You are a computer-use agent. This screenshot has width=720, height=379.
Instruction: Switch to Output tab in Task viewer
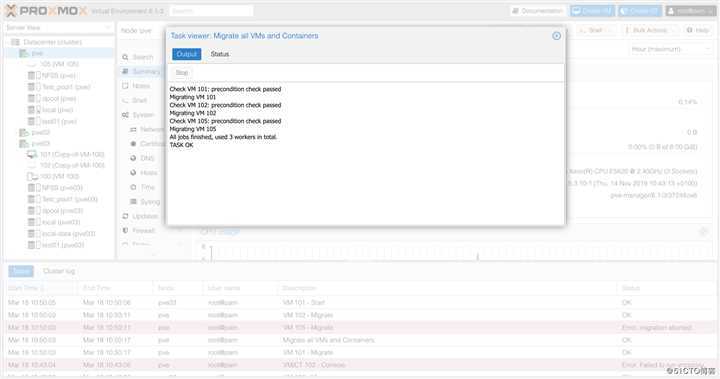tap(186, 54)
